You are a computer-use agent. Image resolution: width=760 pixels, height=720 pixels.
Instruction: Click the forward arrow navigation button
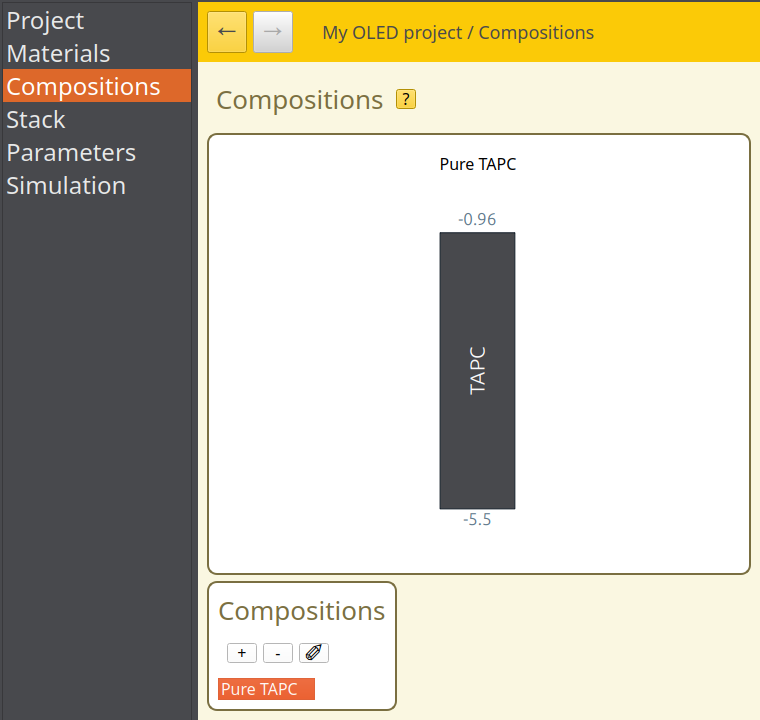point(273,33)
